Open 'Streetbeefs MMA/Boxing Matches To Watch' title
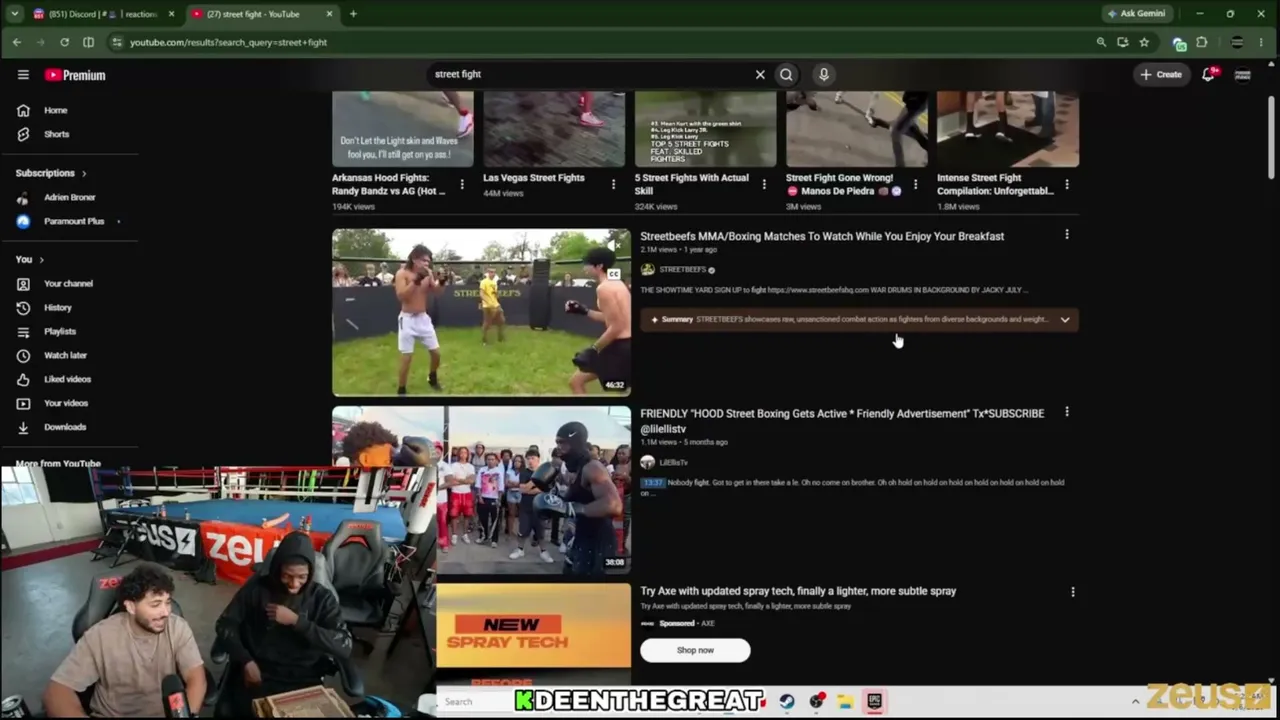 pos(822,236)
